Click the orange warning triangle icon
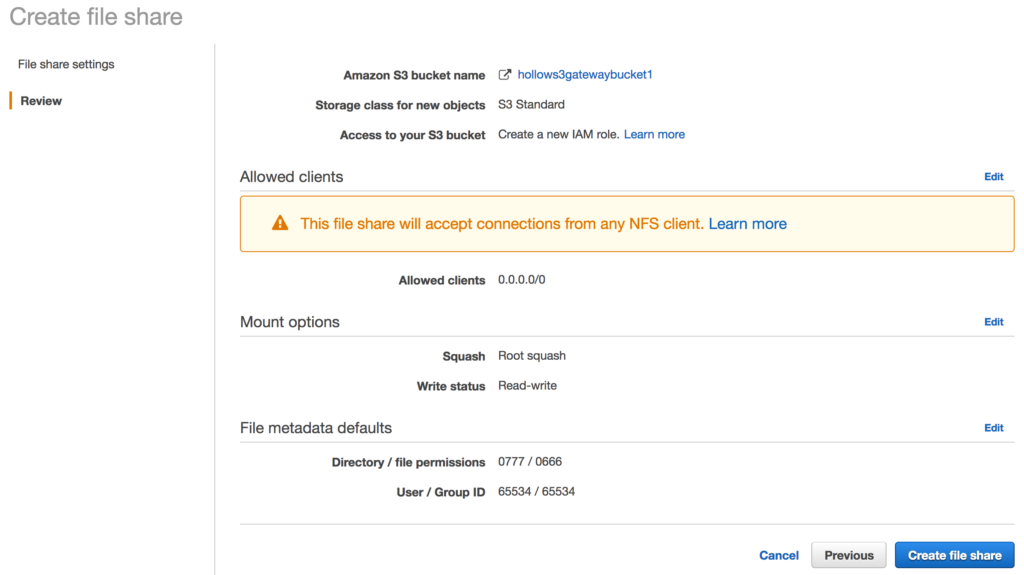This screenshot has height=575, width=1024. pos(280,224)
